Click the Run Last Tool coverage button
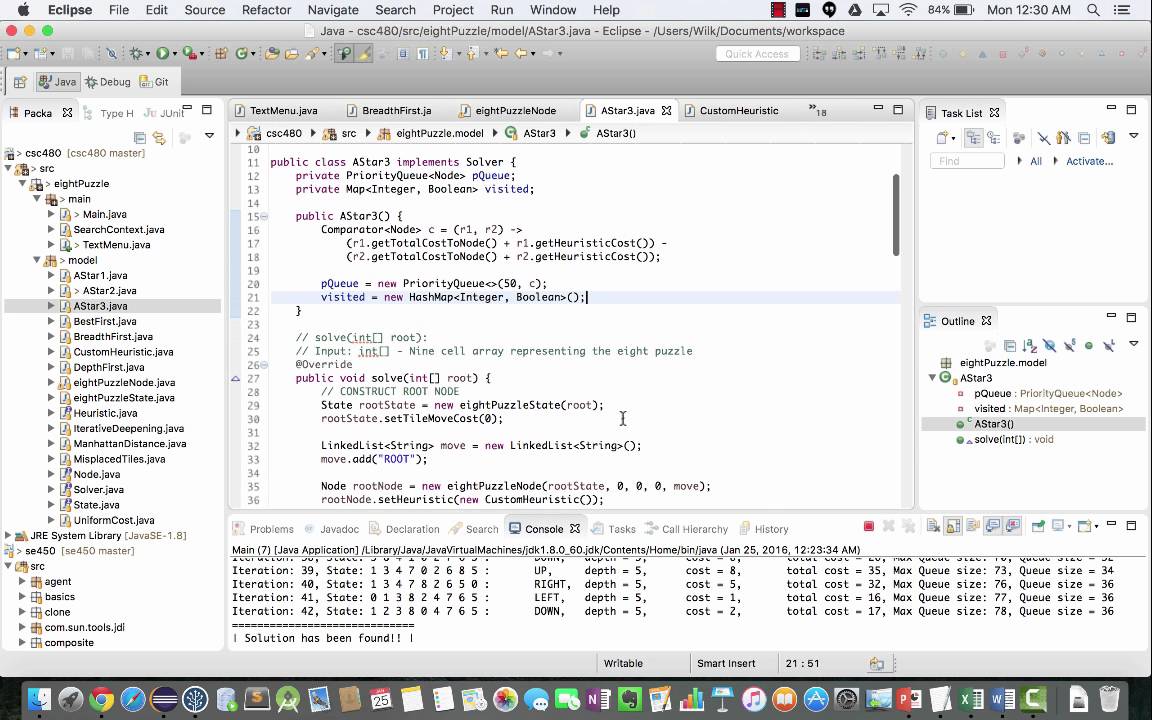Screen dimensions: 1152x720 point(189,53)
